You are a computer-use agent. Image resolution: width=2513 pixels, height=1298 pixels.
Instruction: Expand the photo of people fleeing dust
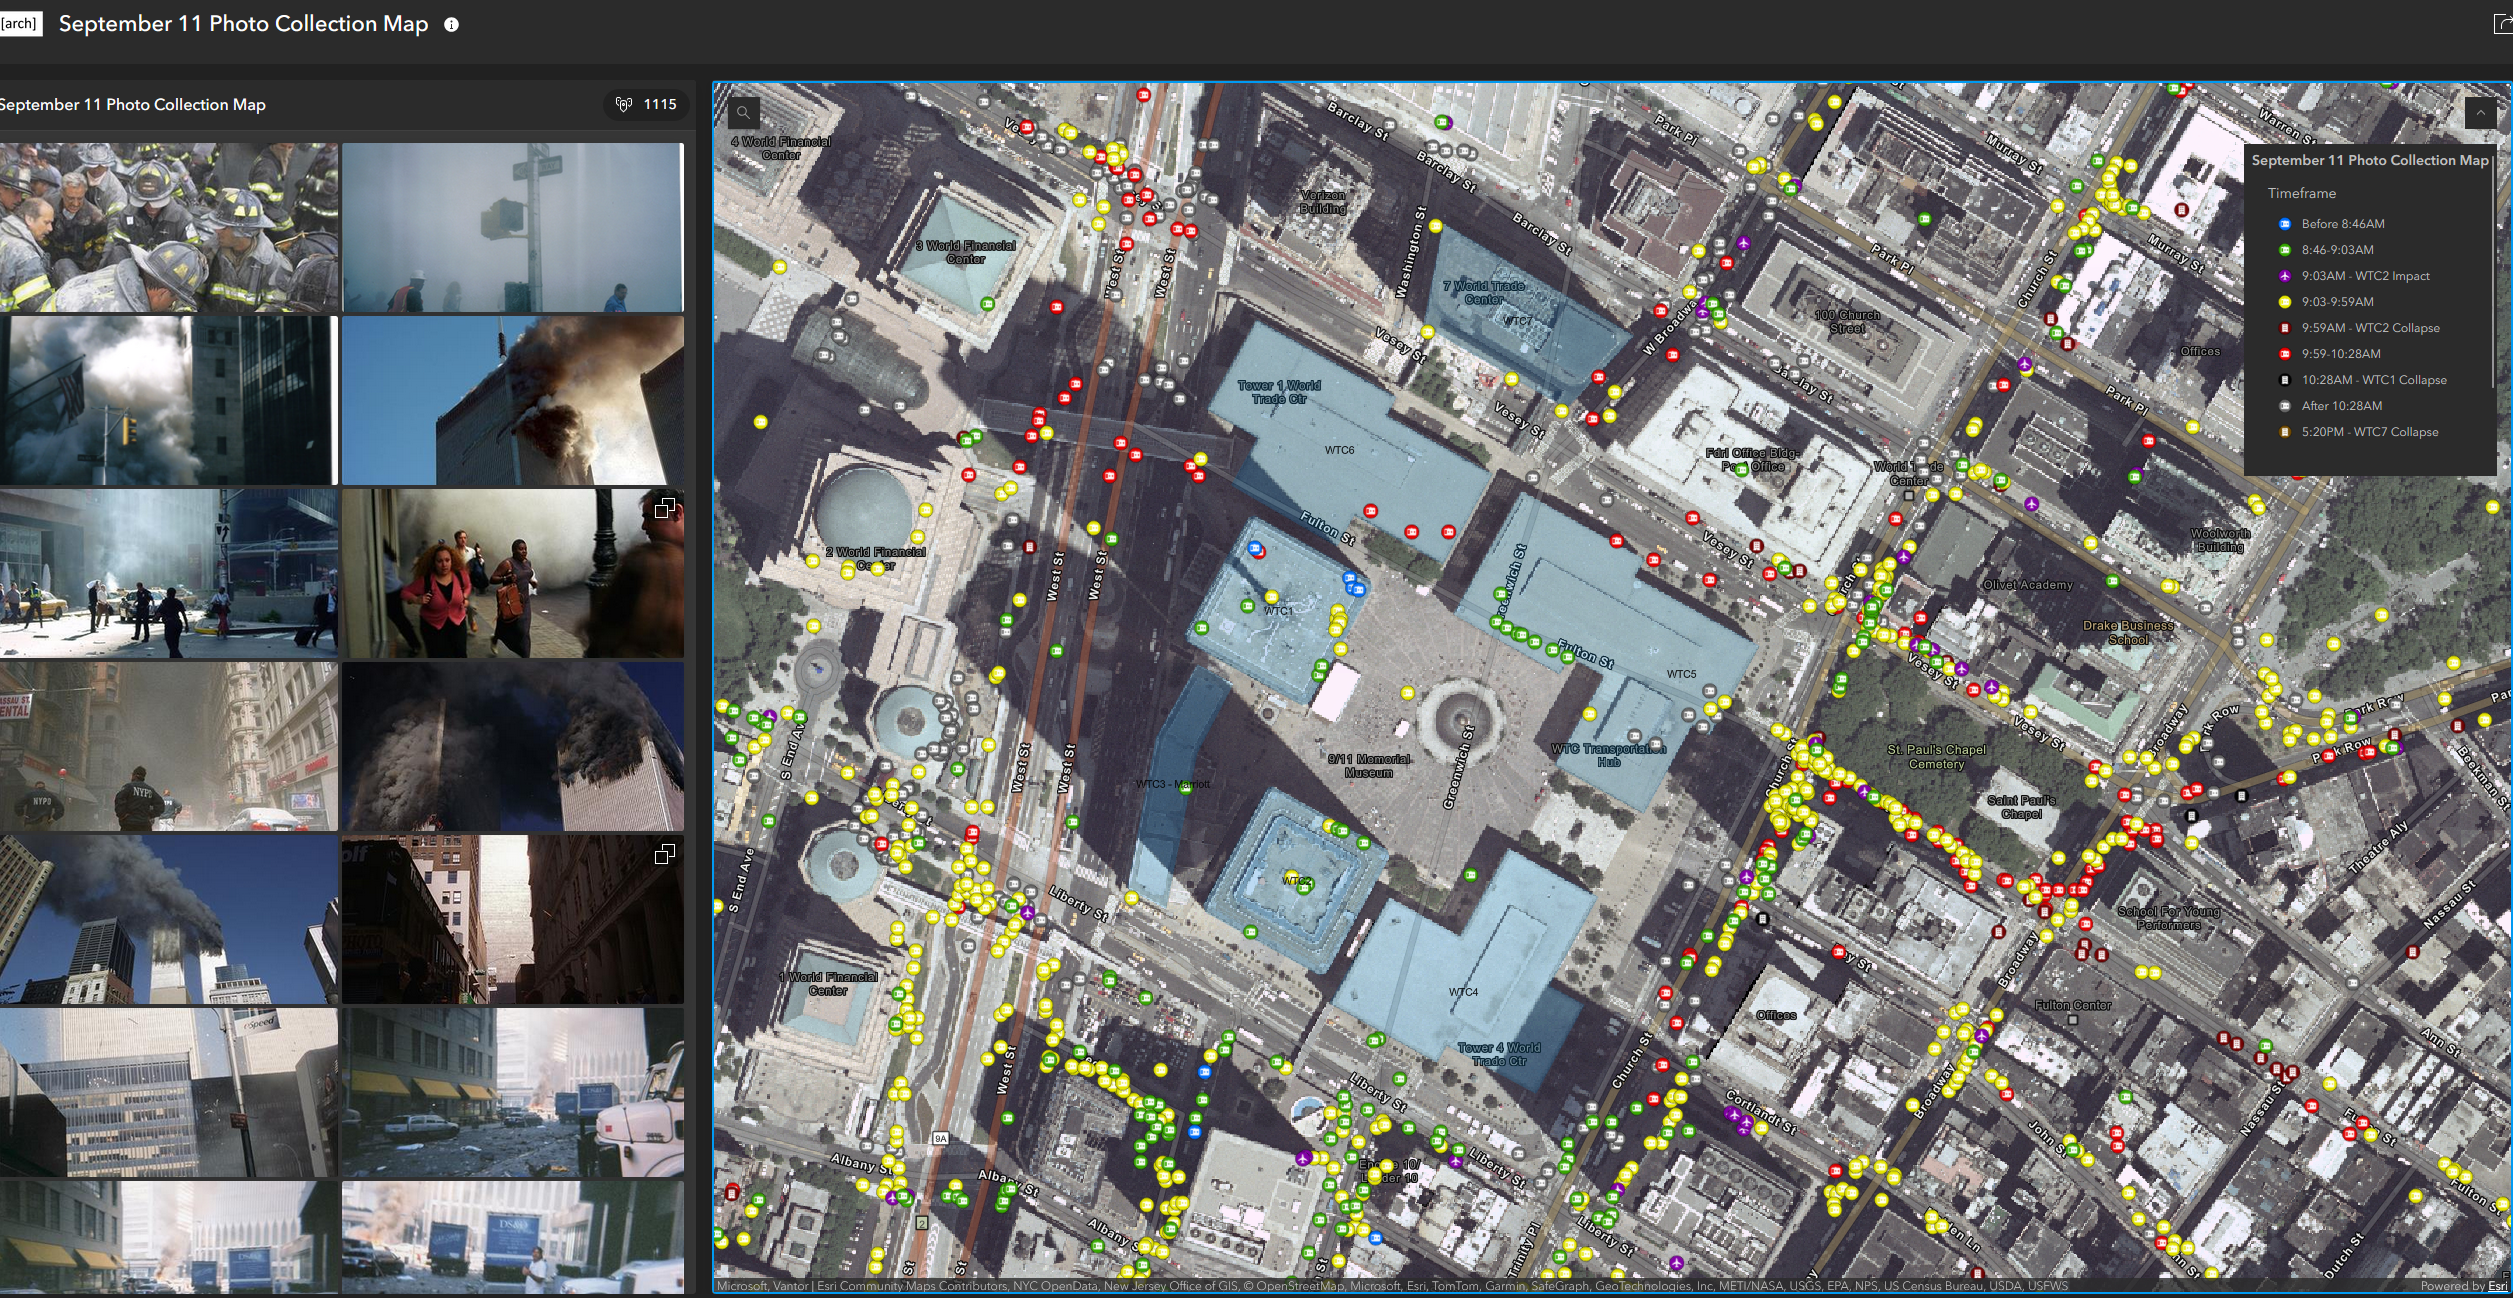pyautogui.click(x=664, y=509)
